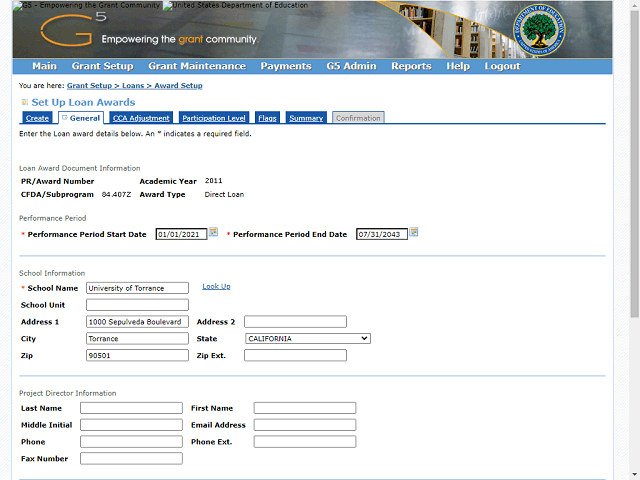Click into the Email Address field

[x=305, y=425]
